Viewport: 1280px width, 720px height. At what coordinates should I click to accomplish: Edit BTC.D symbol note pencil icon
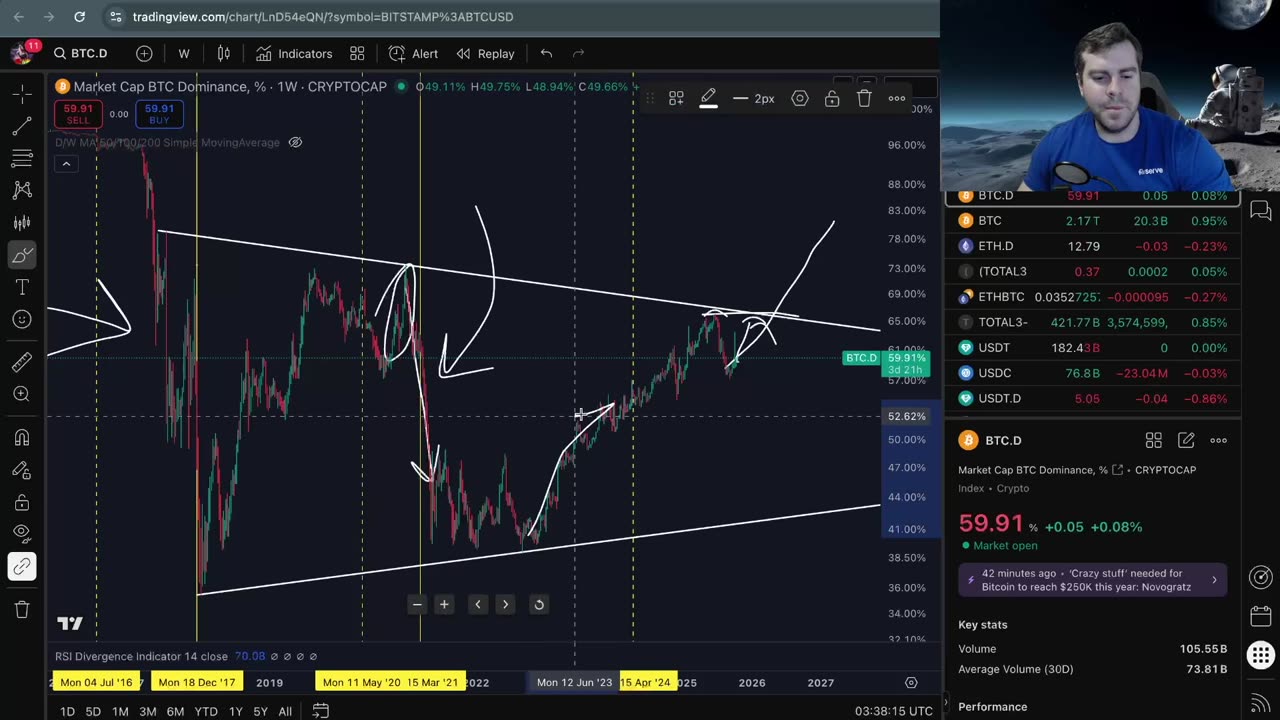coord(1186,440)
